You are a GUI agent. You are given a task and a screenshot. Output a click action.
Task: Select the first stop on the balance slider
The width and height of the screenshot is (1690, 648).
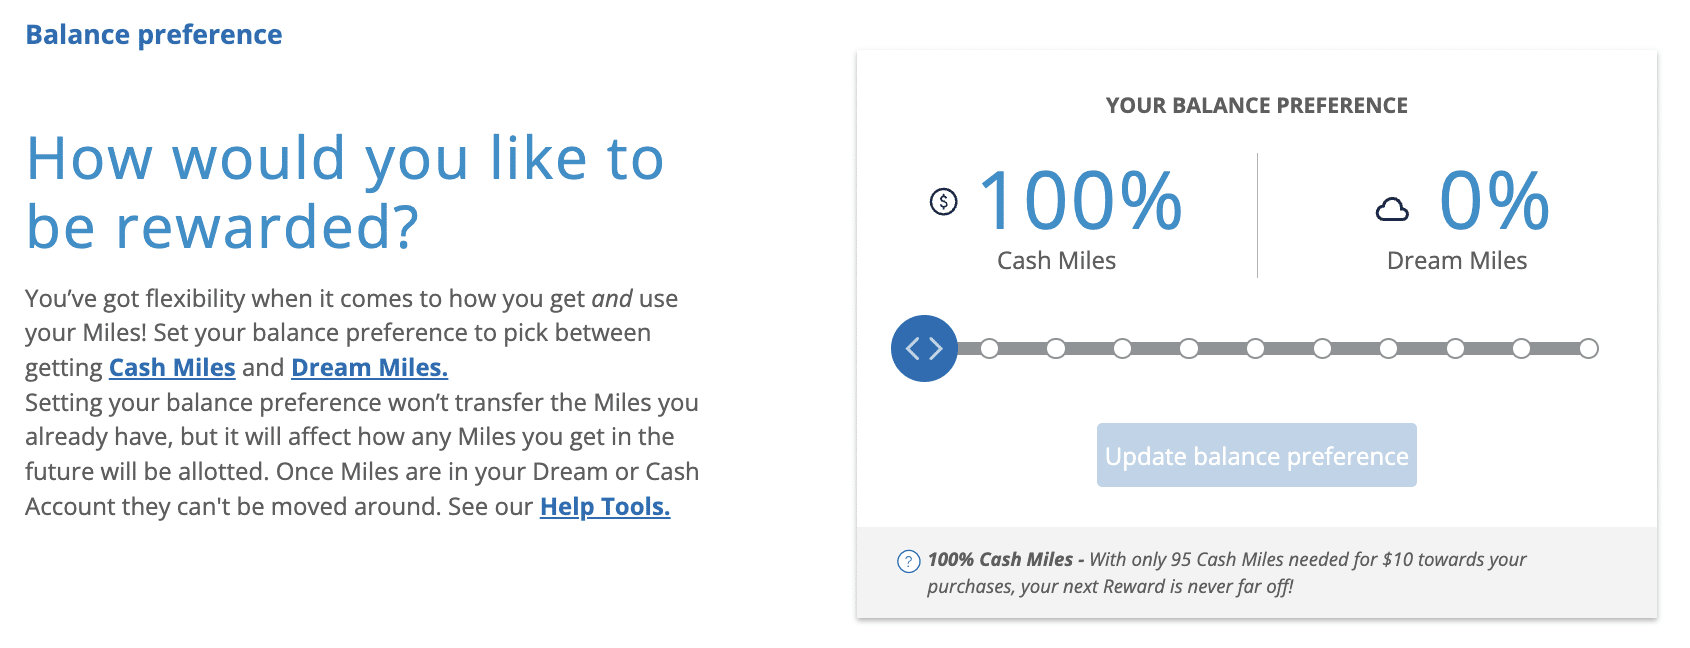tap(989, 348)
